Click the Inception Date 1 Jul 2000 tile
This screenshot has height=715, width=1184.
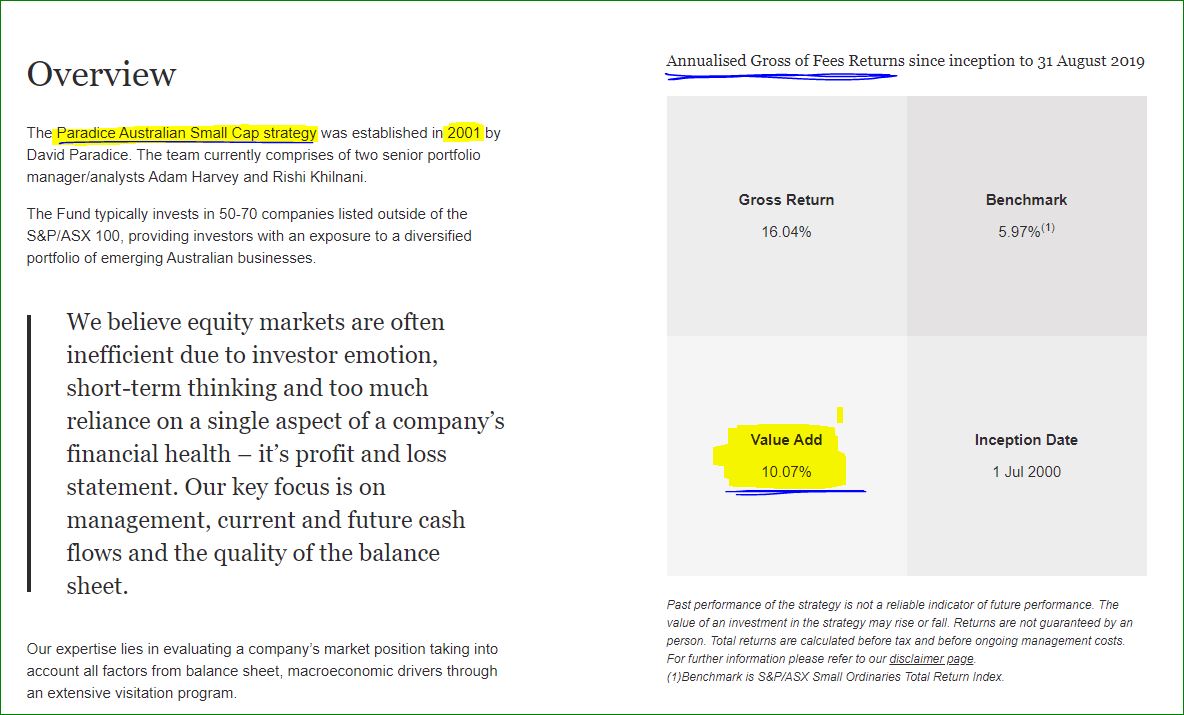point(1027,456)
